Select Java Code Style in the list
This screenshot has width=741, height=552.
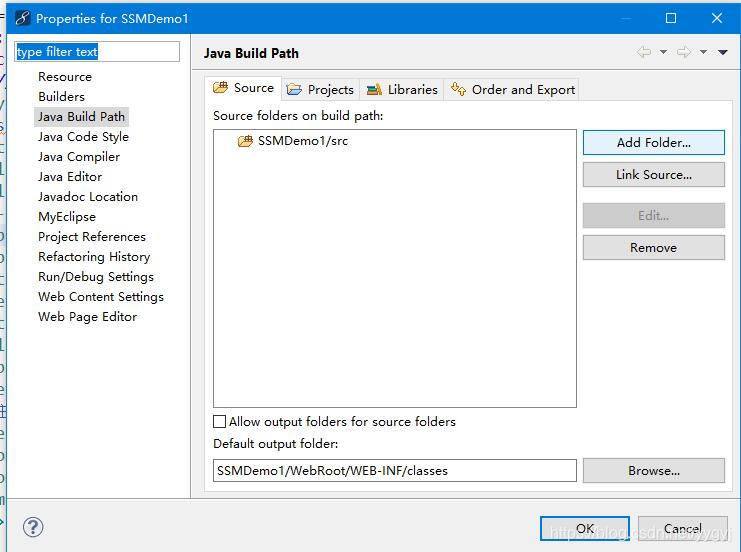(83, 137)
